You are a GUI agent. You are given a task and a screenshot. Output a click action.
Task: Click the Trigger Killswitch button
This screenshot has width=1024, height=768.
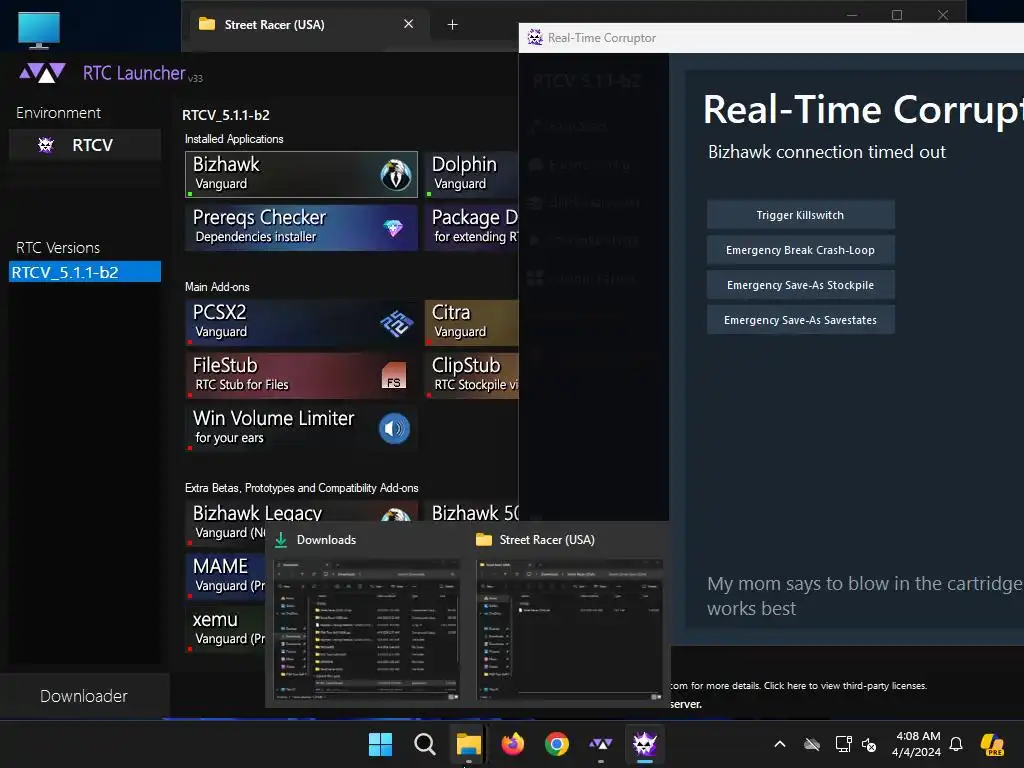tap(801, 215)
